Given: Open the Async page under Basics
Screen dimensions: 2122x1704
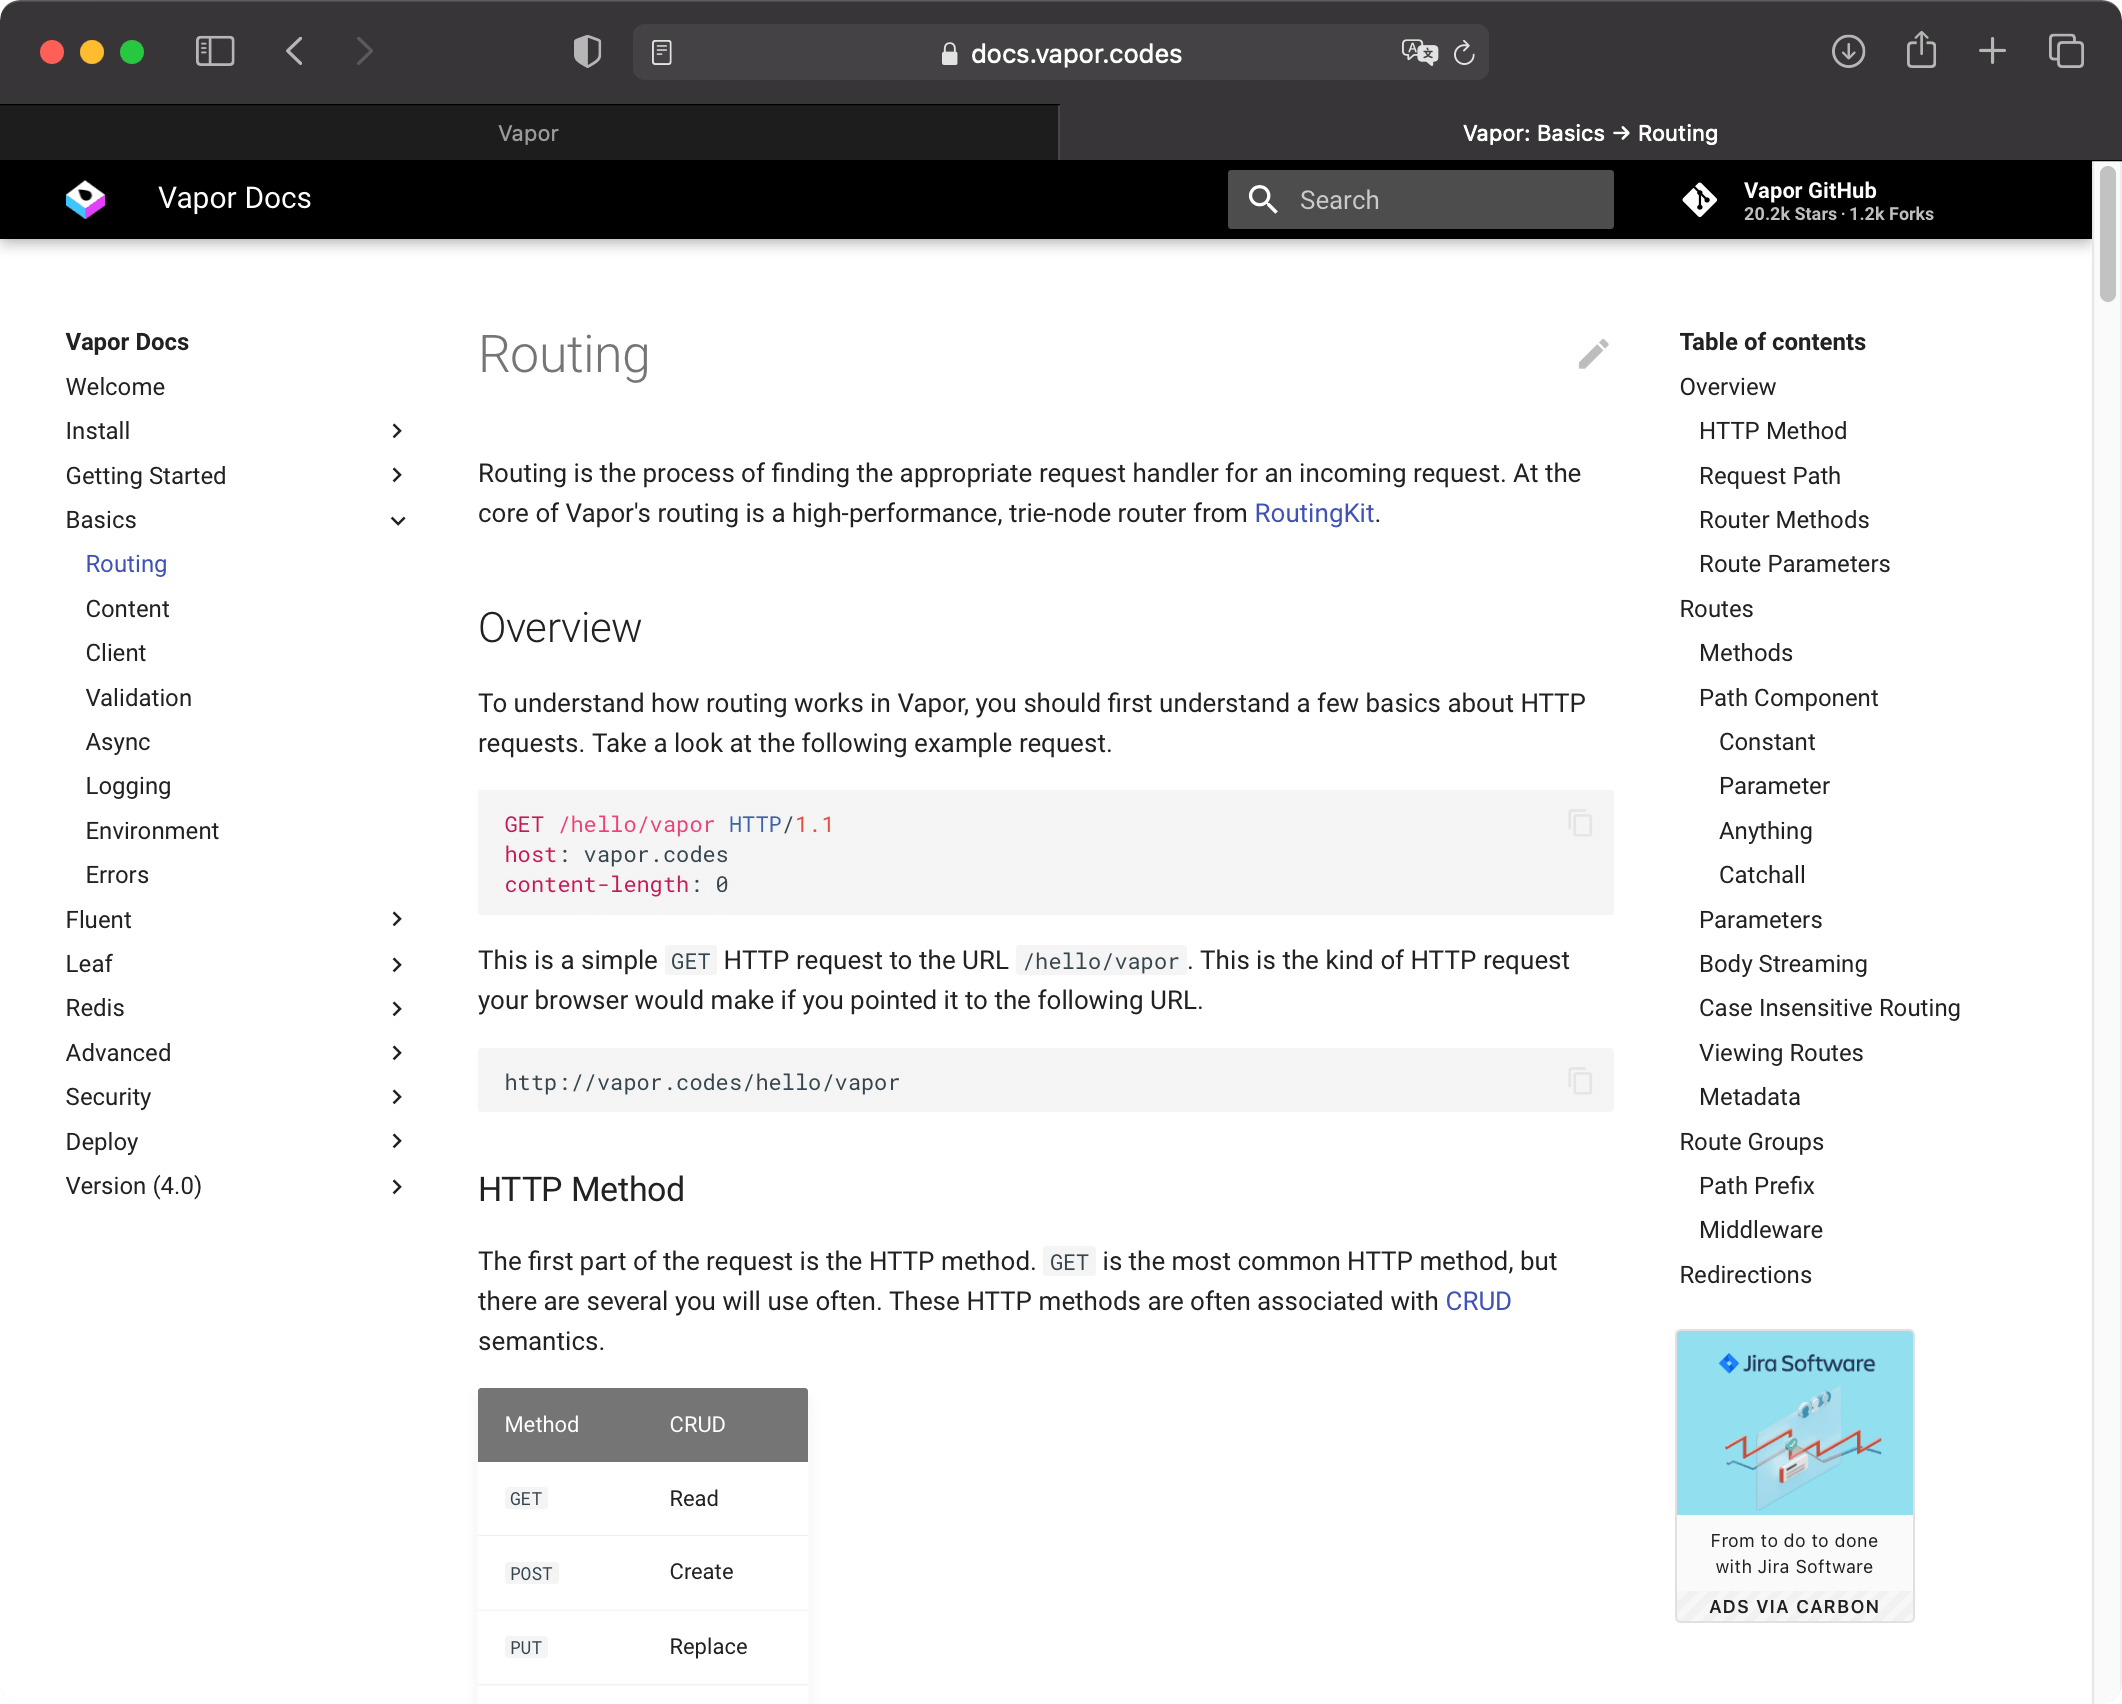Looking at the screenshot, I should (x=118, y=742).
